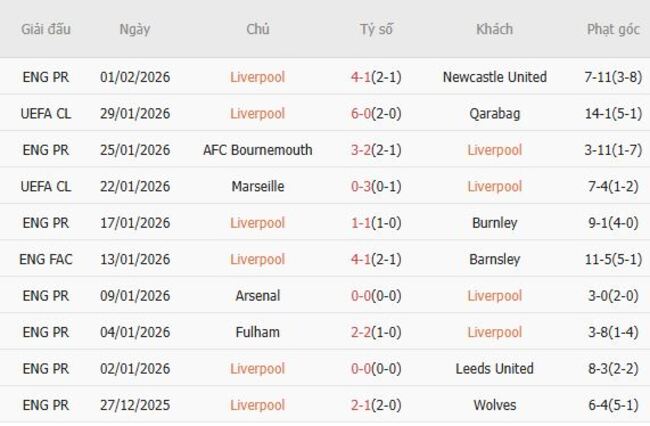Click the Arsenal home team name
Image resolution: width=650 pixels, height=426 pixels.
pyautogui.click(x=257, y=296)
